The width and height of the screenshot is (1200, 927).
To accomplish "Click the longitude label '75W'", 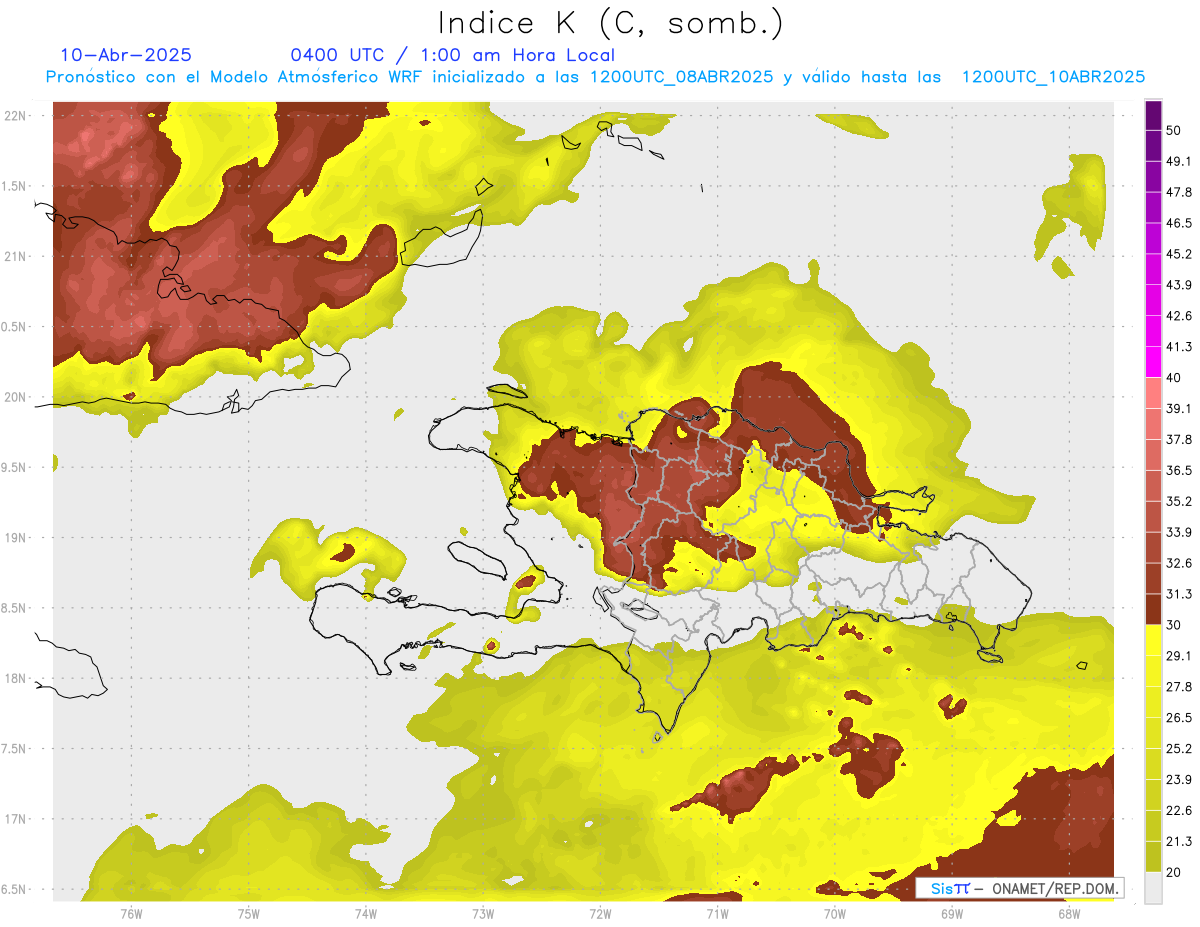I will (249, 913).
